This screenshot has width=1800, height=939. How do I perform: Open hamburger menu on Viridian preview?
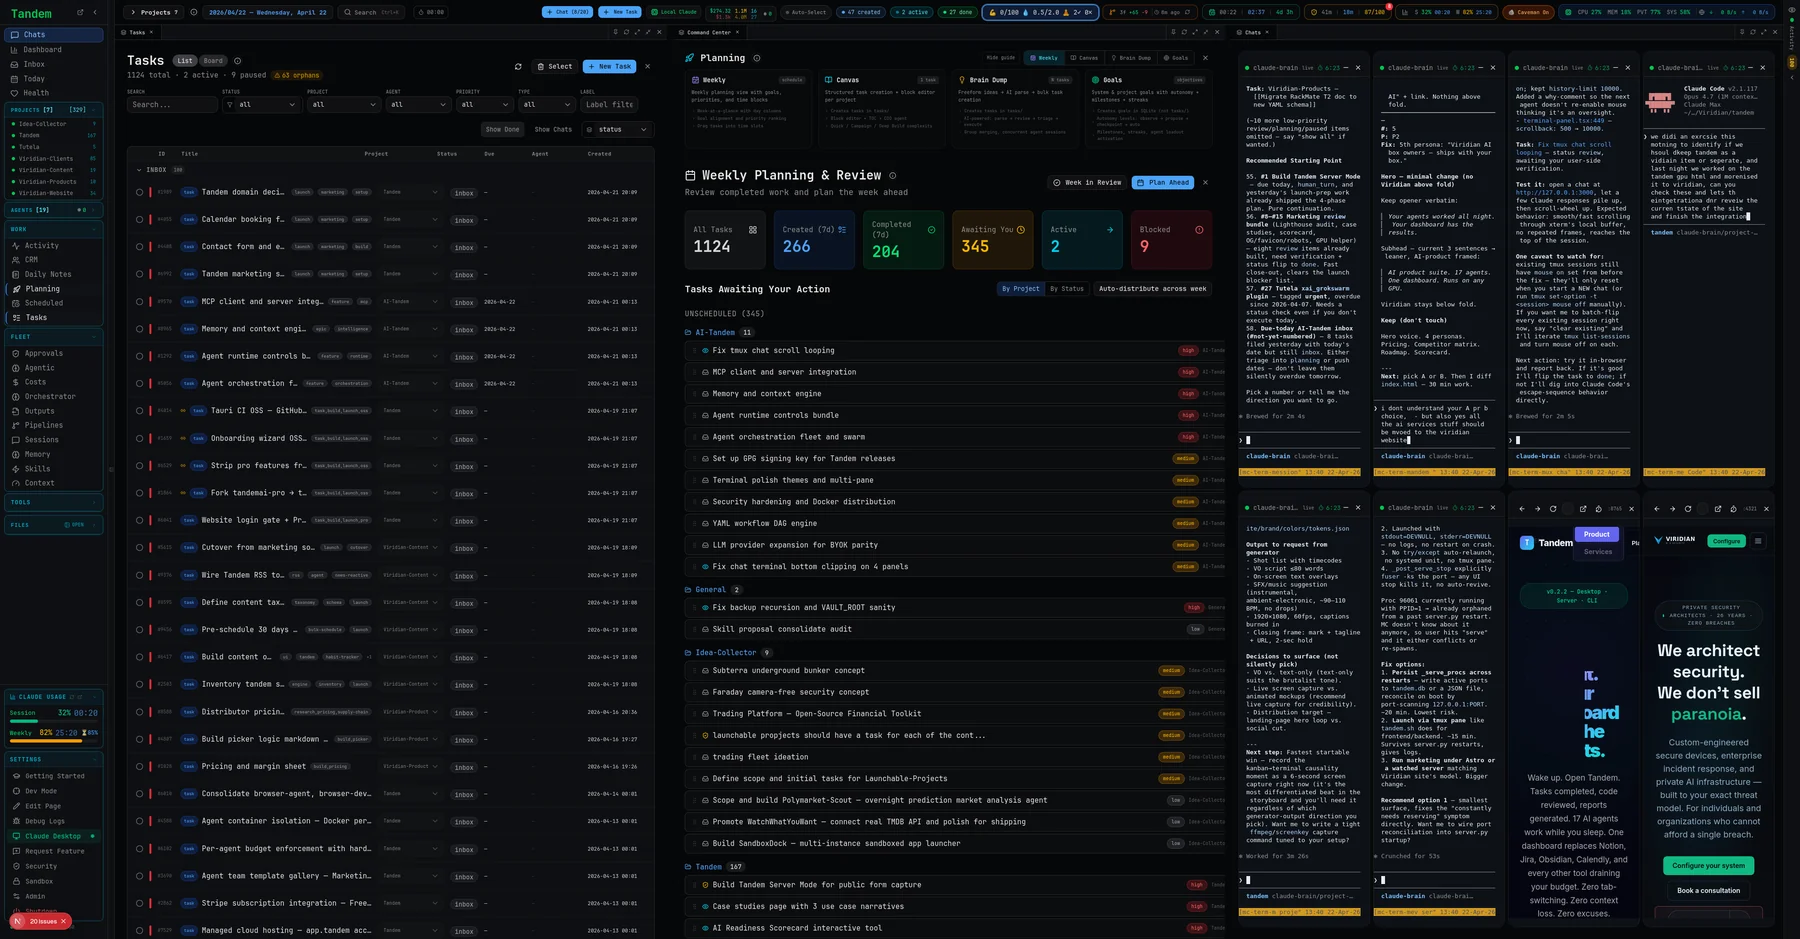click(x=1758, y=541)
